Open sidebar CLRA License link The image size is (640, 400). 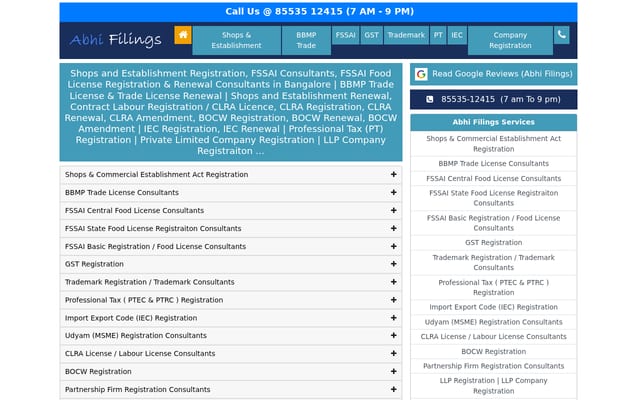pos(493,337)
